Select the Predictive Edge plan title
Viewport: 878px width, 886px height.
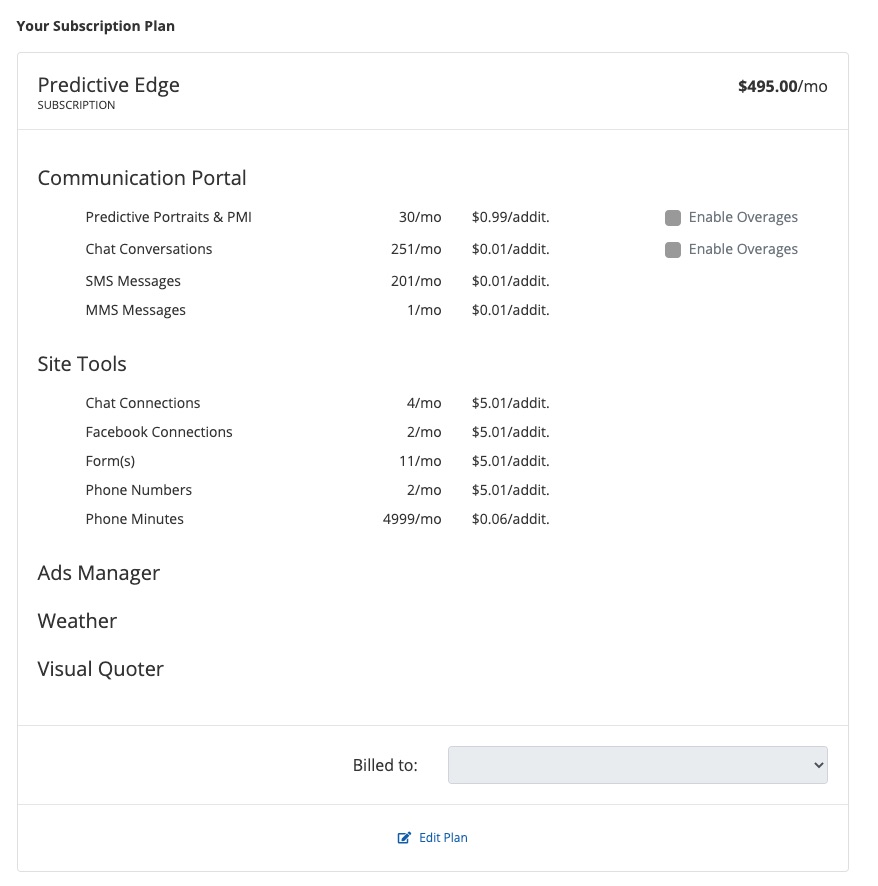tap(108, 85)
